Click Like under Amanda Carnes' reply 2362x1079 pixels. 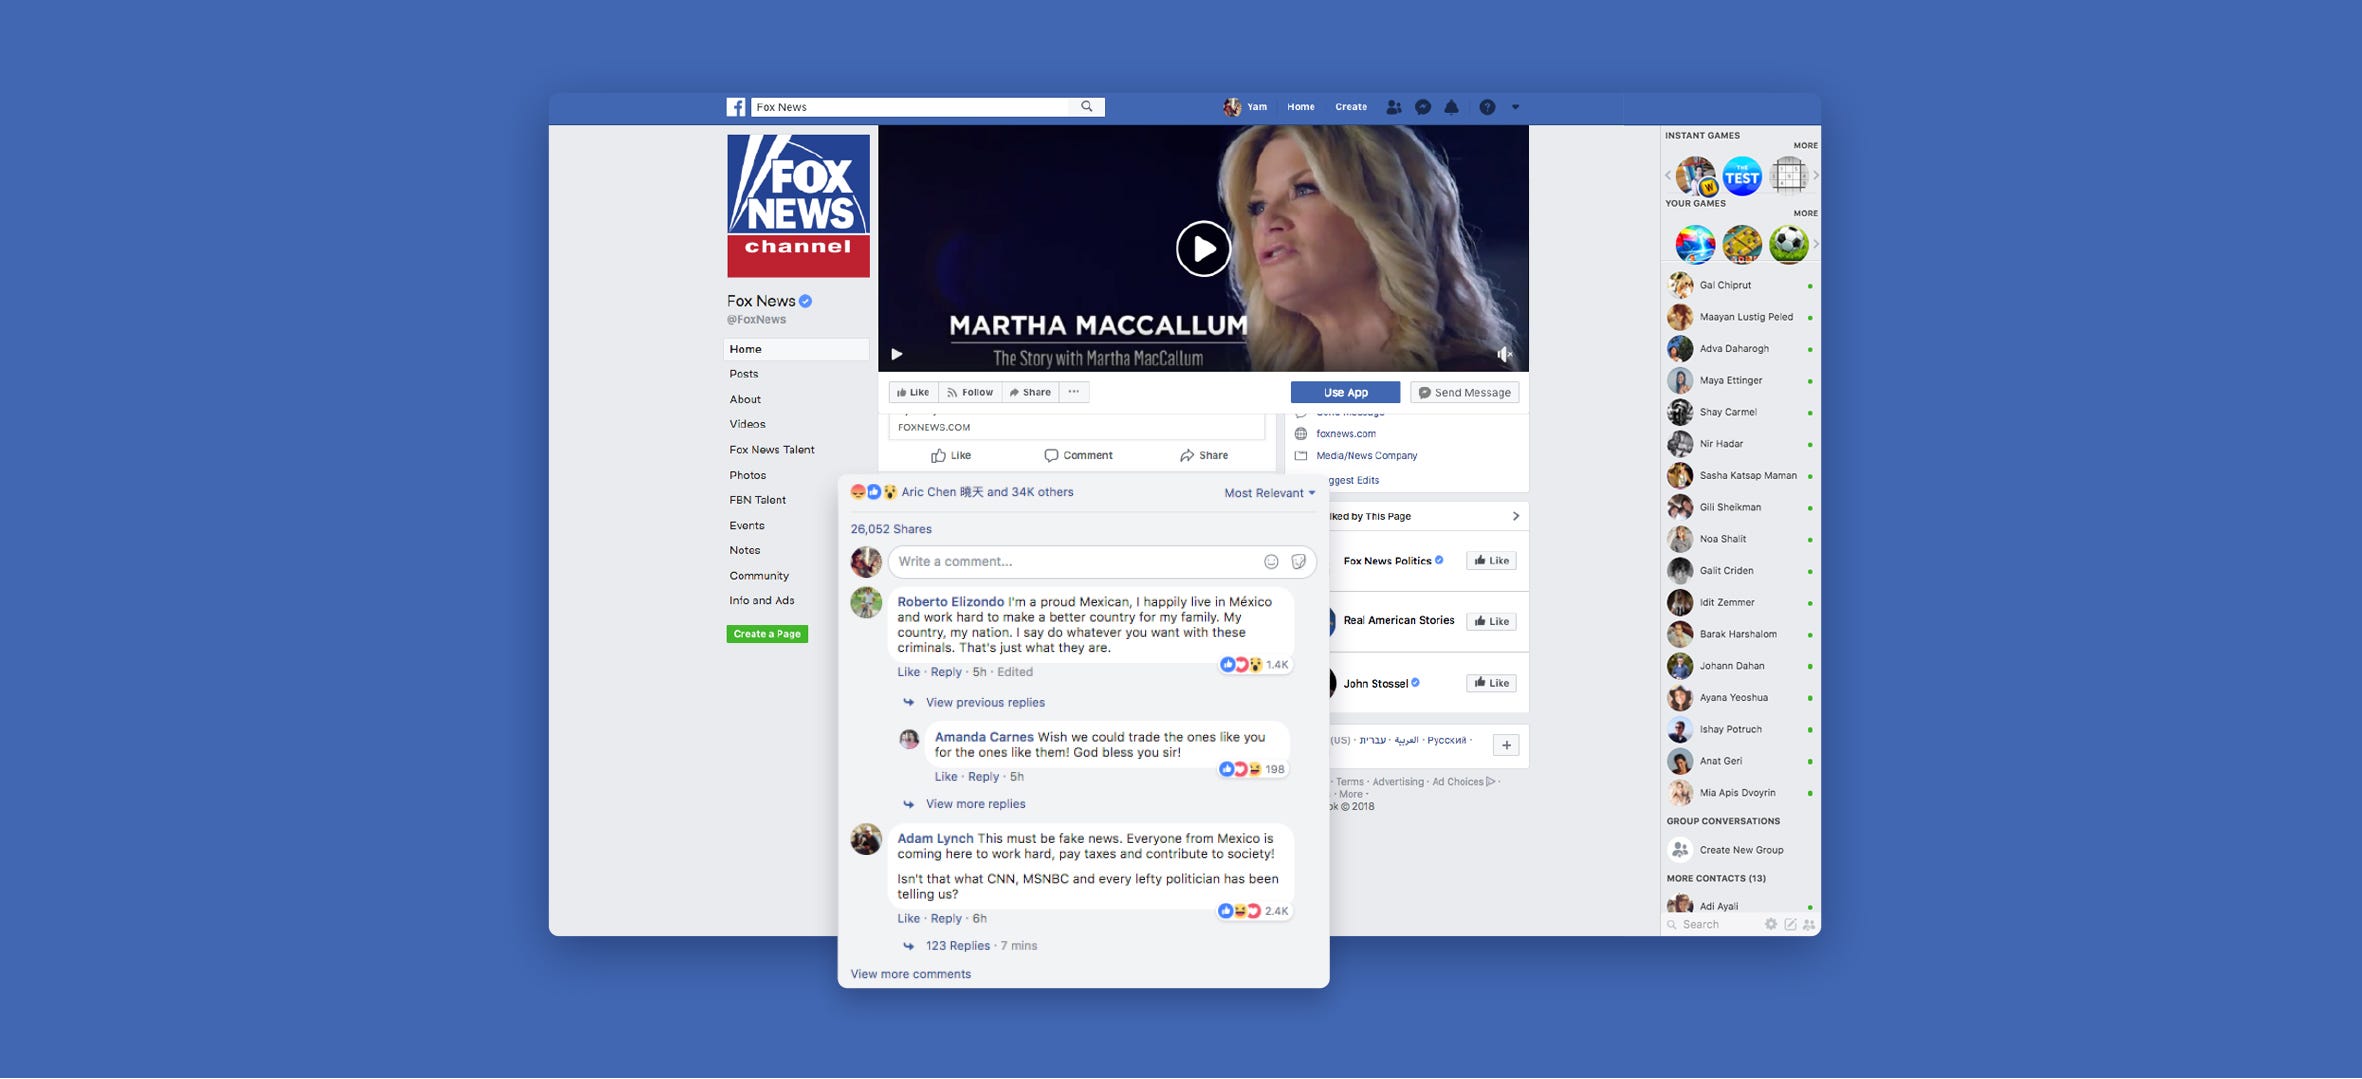click(x=946, y=777)
